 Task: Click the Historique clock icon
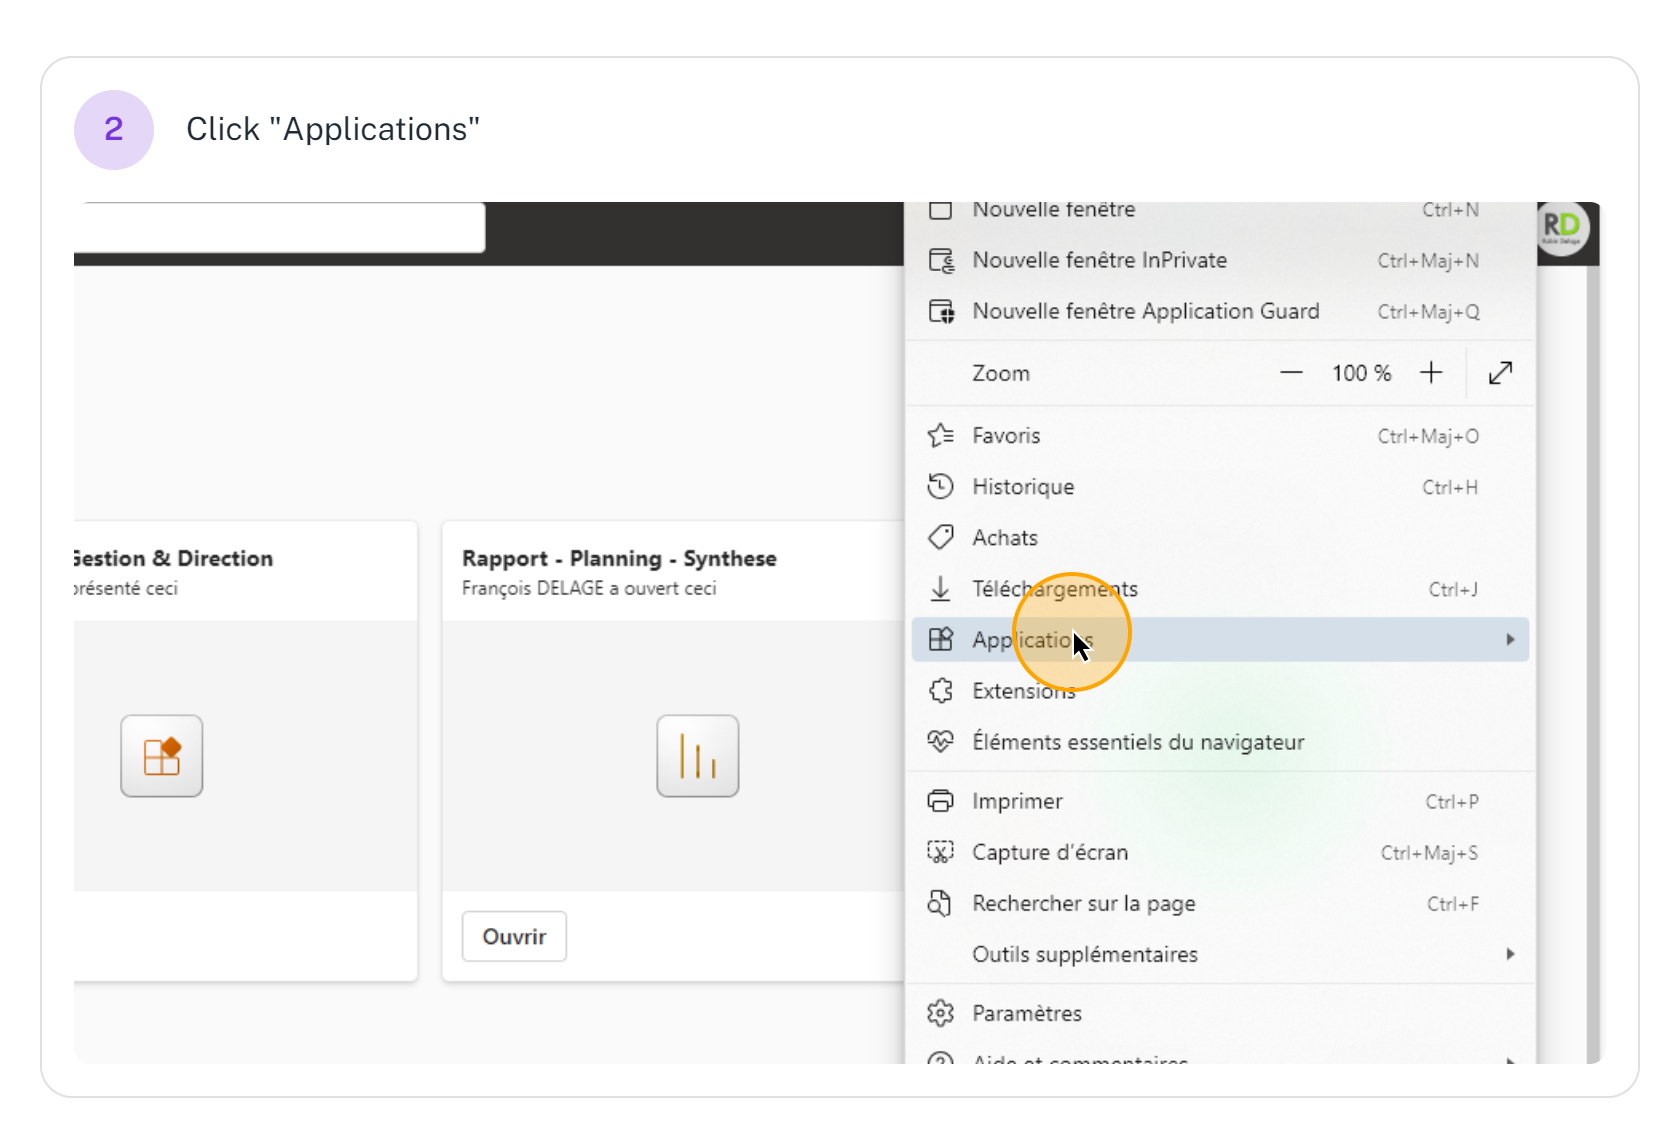(x=940, y=487)
